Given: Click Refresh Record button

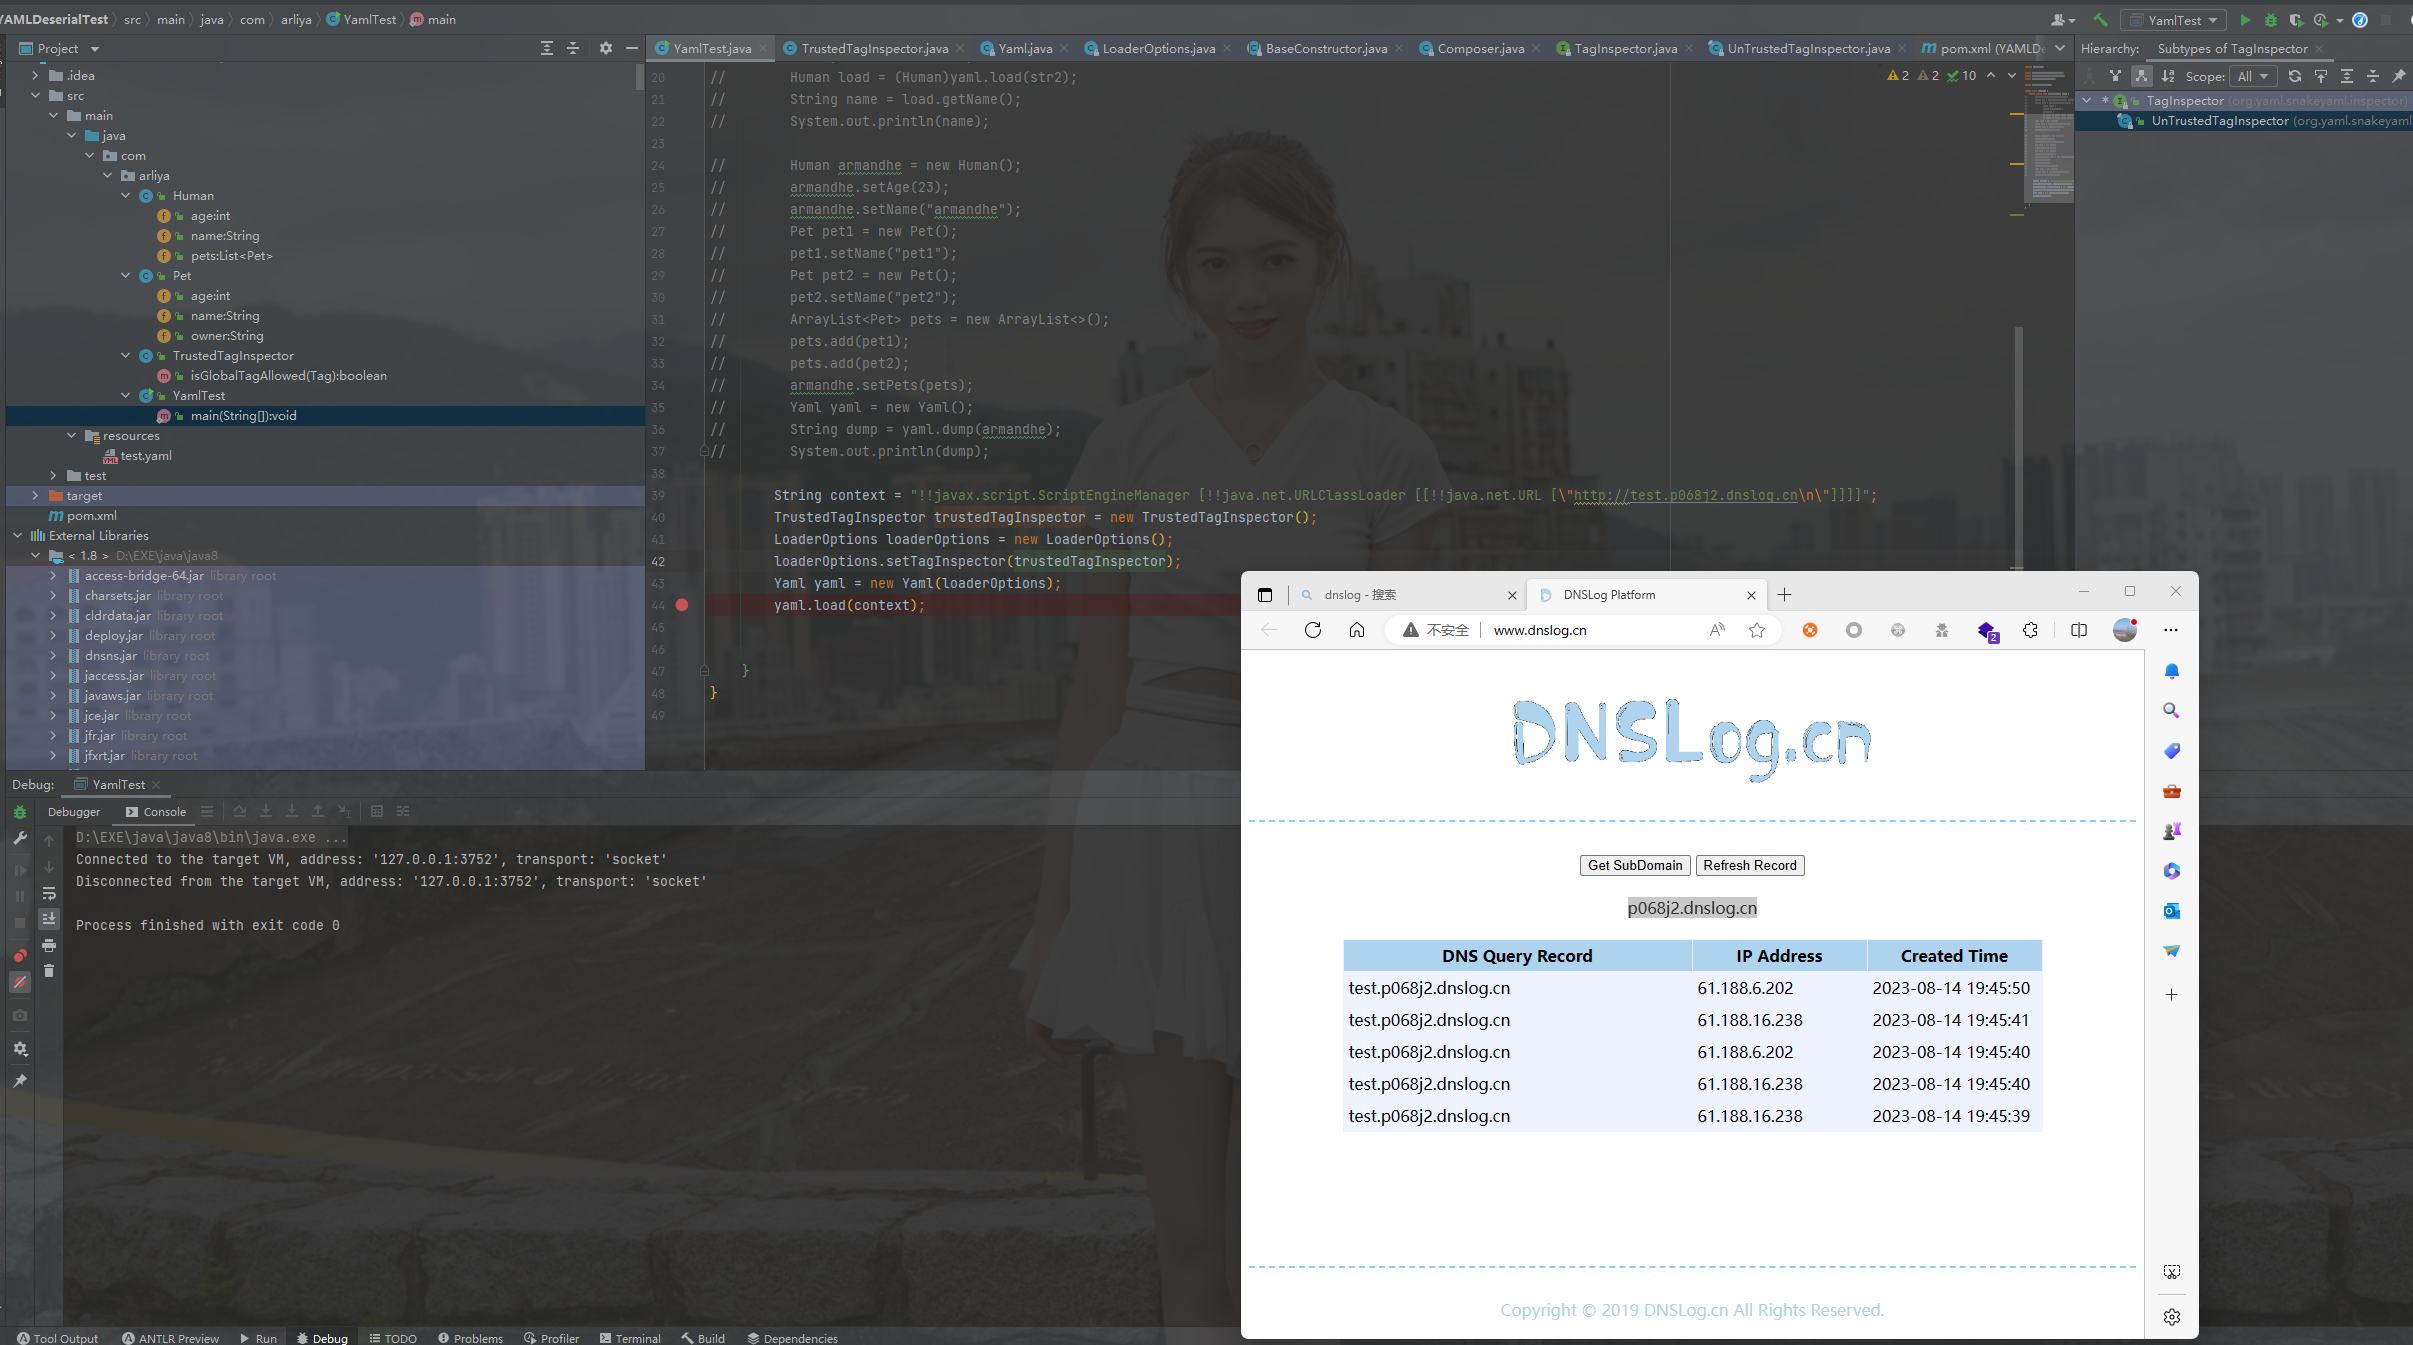Looking at the screenshot, I should click(x=1750, y=865).
